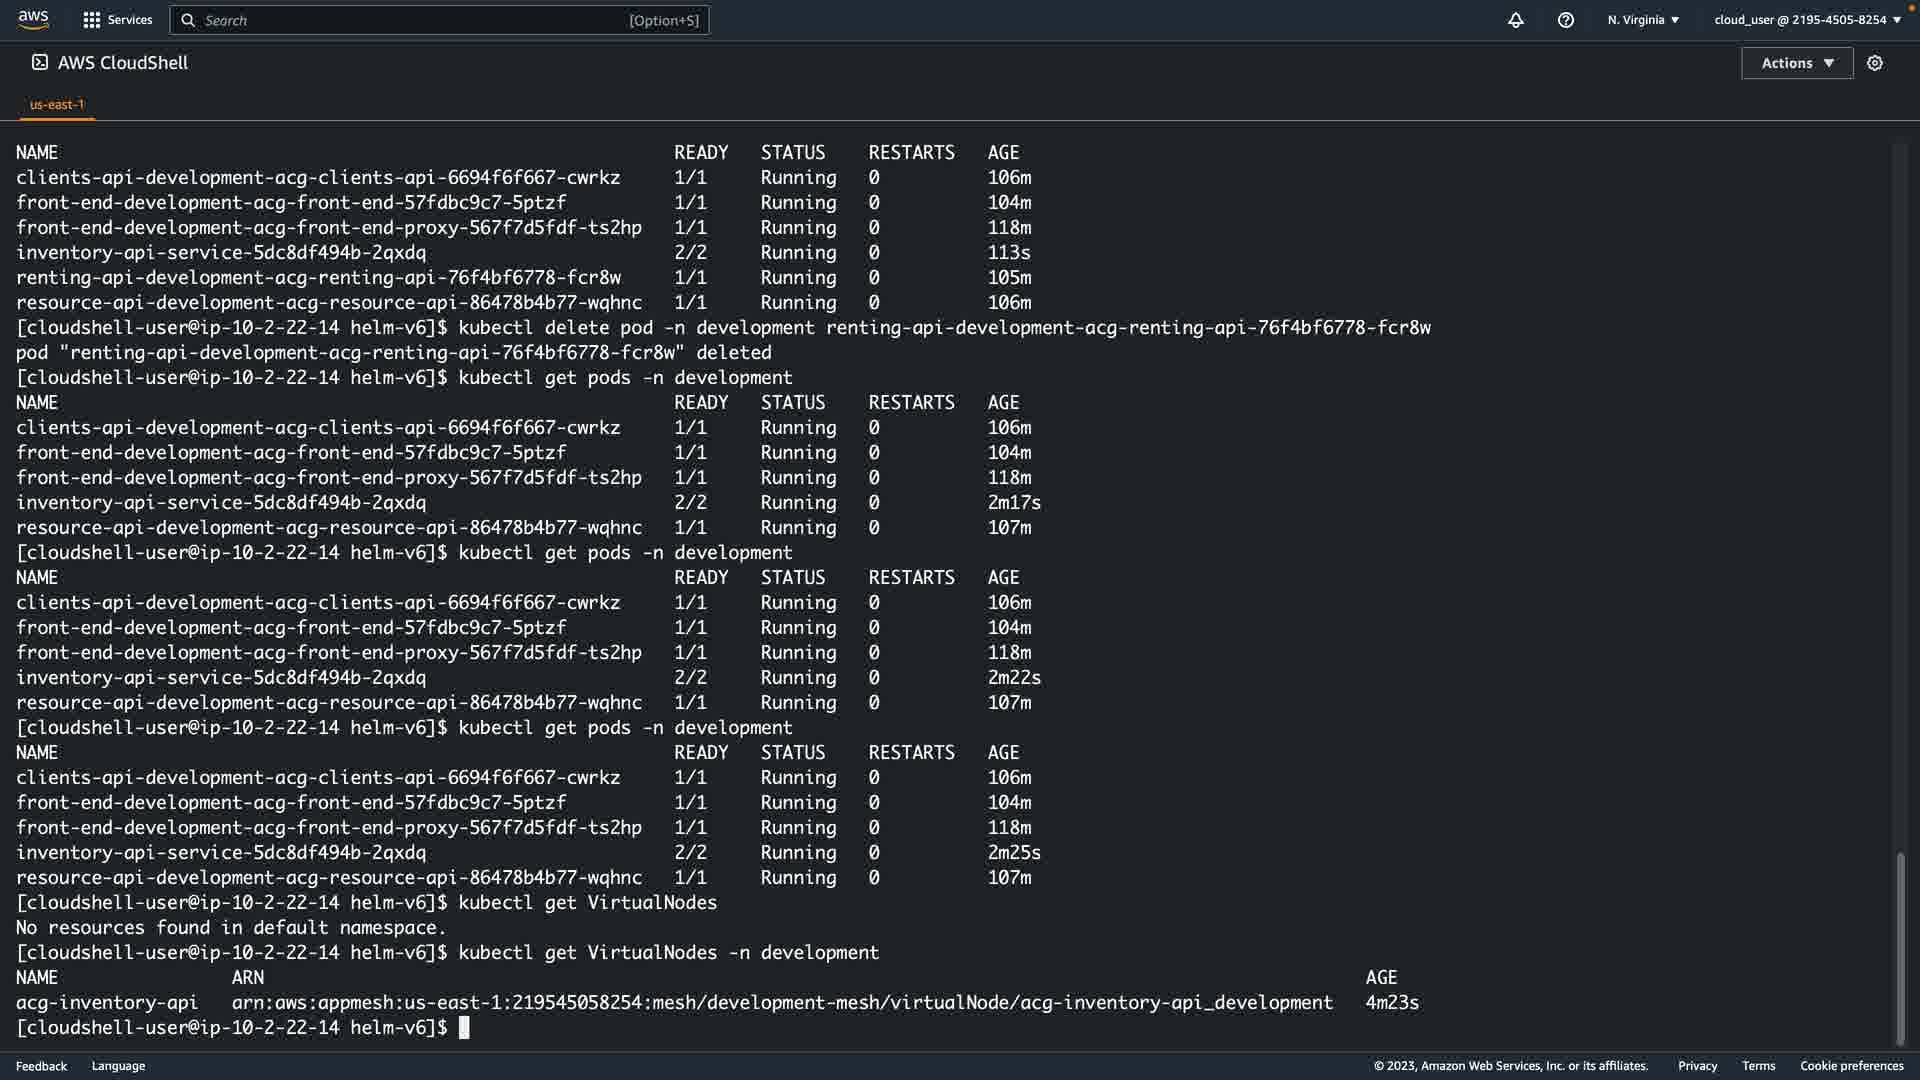Open the notifications bell
This screenshot has height=1080, width=1920.
click(x=1516, y=20)
